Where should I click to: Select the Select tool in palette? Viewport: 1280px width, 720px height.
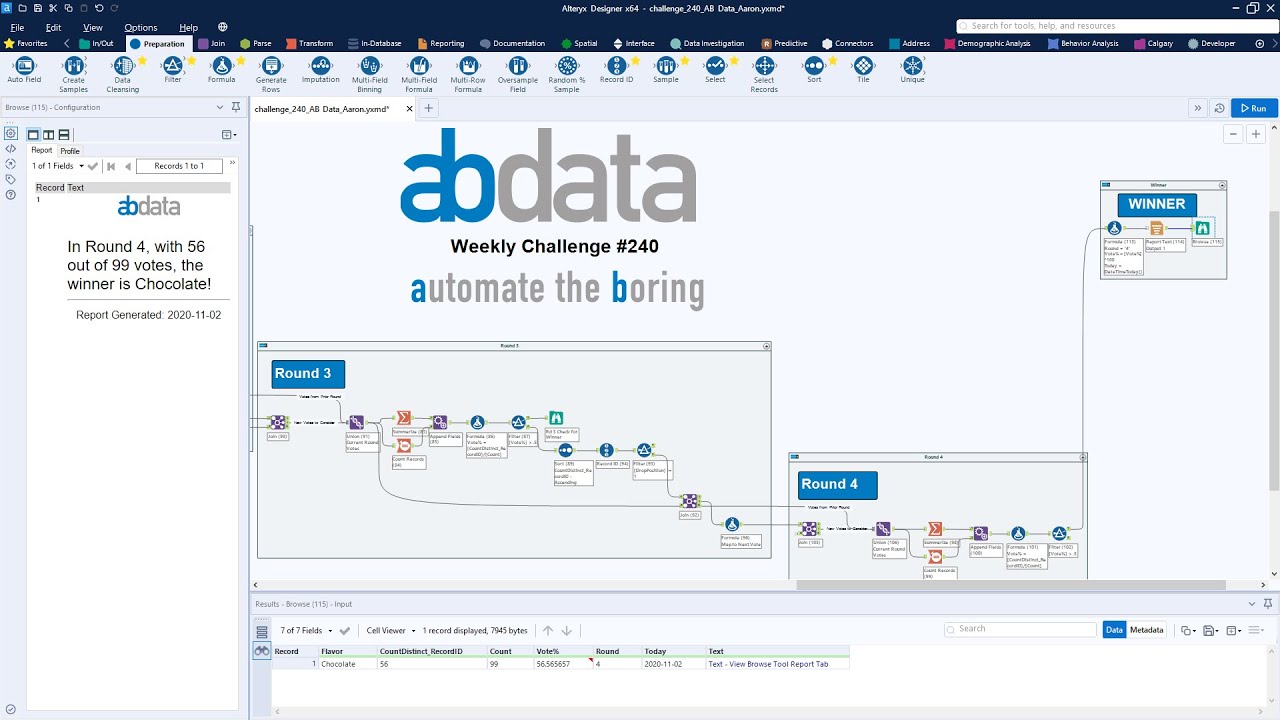(715, 70)
